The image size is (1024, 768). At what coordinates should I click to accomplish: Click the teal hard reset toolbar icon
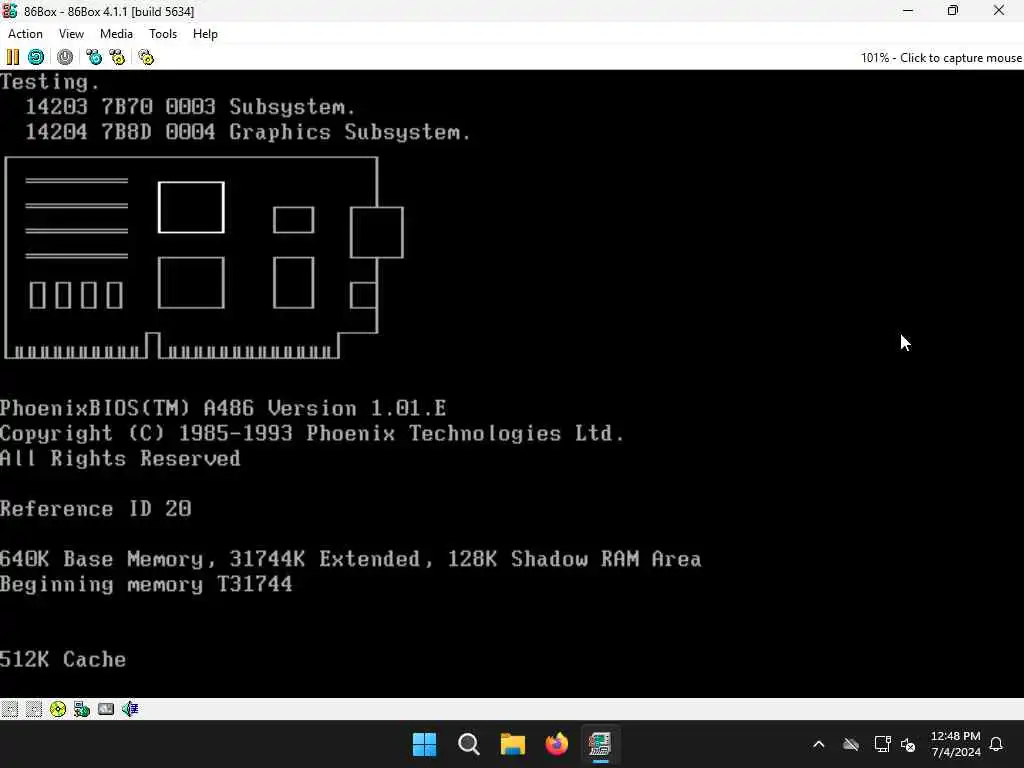click(x=36, y=57)
